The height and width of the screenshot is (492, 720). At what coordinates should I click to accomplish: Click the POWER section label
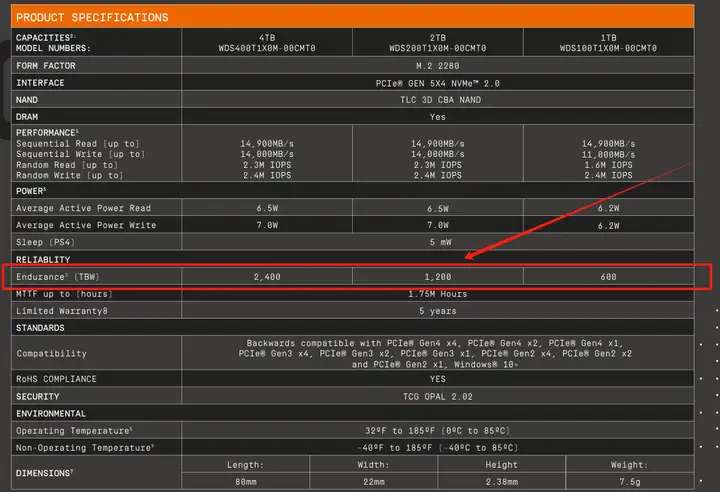pos(31,191)
